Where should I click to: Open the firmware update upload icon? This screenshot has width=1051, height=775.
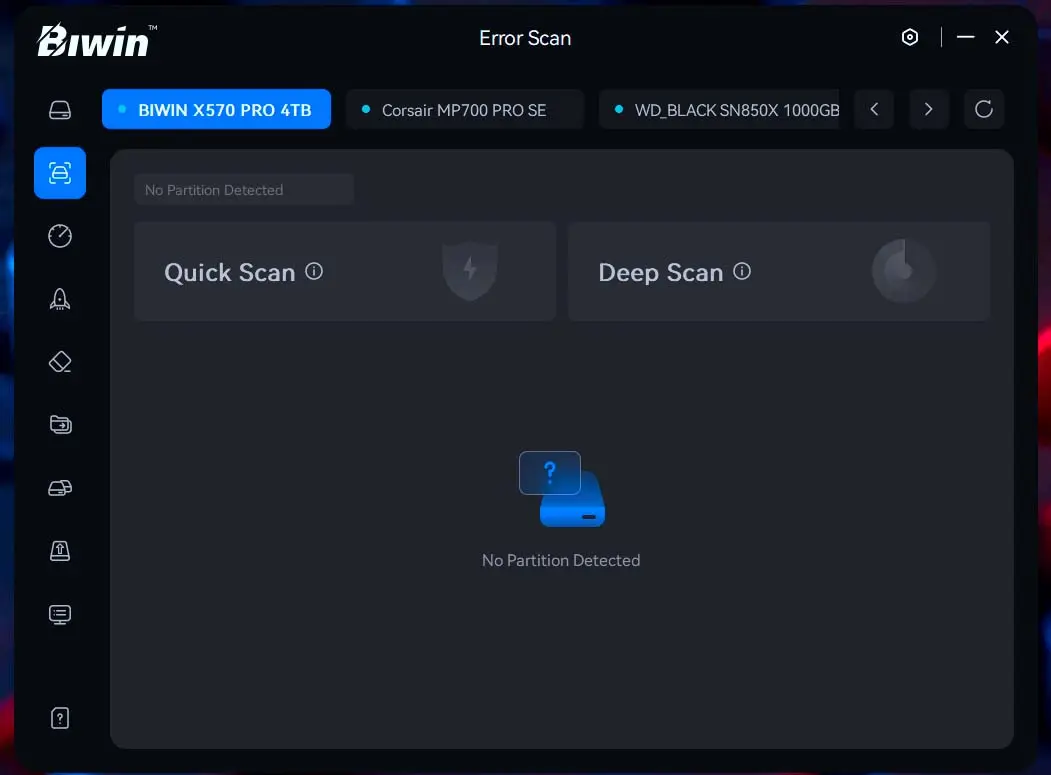pyautogui.click(x=60, y=551)
